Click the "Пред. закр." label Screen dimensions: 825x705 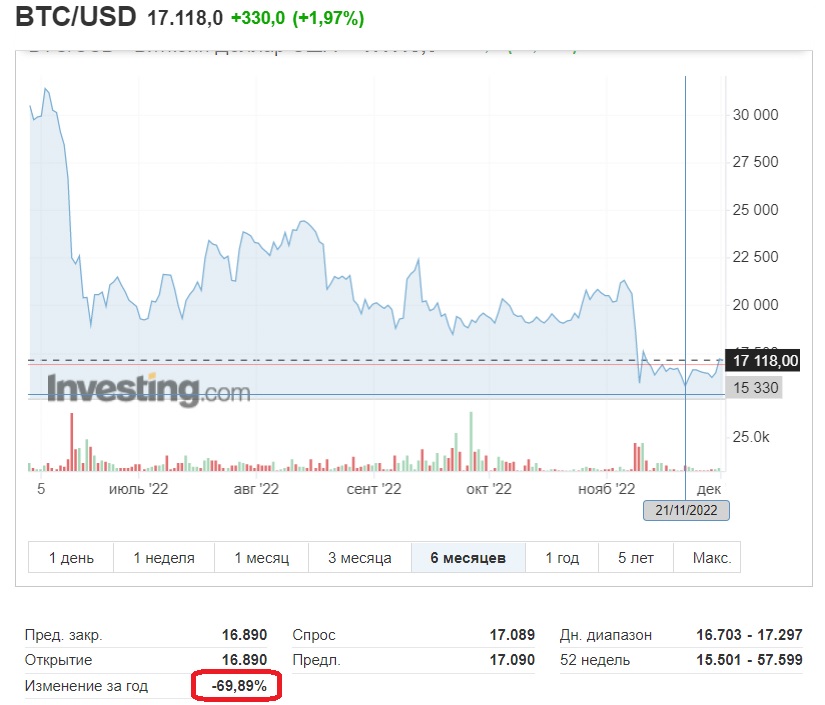coord(62,635)
